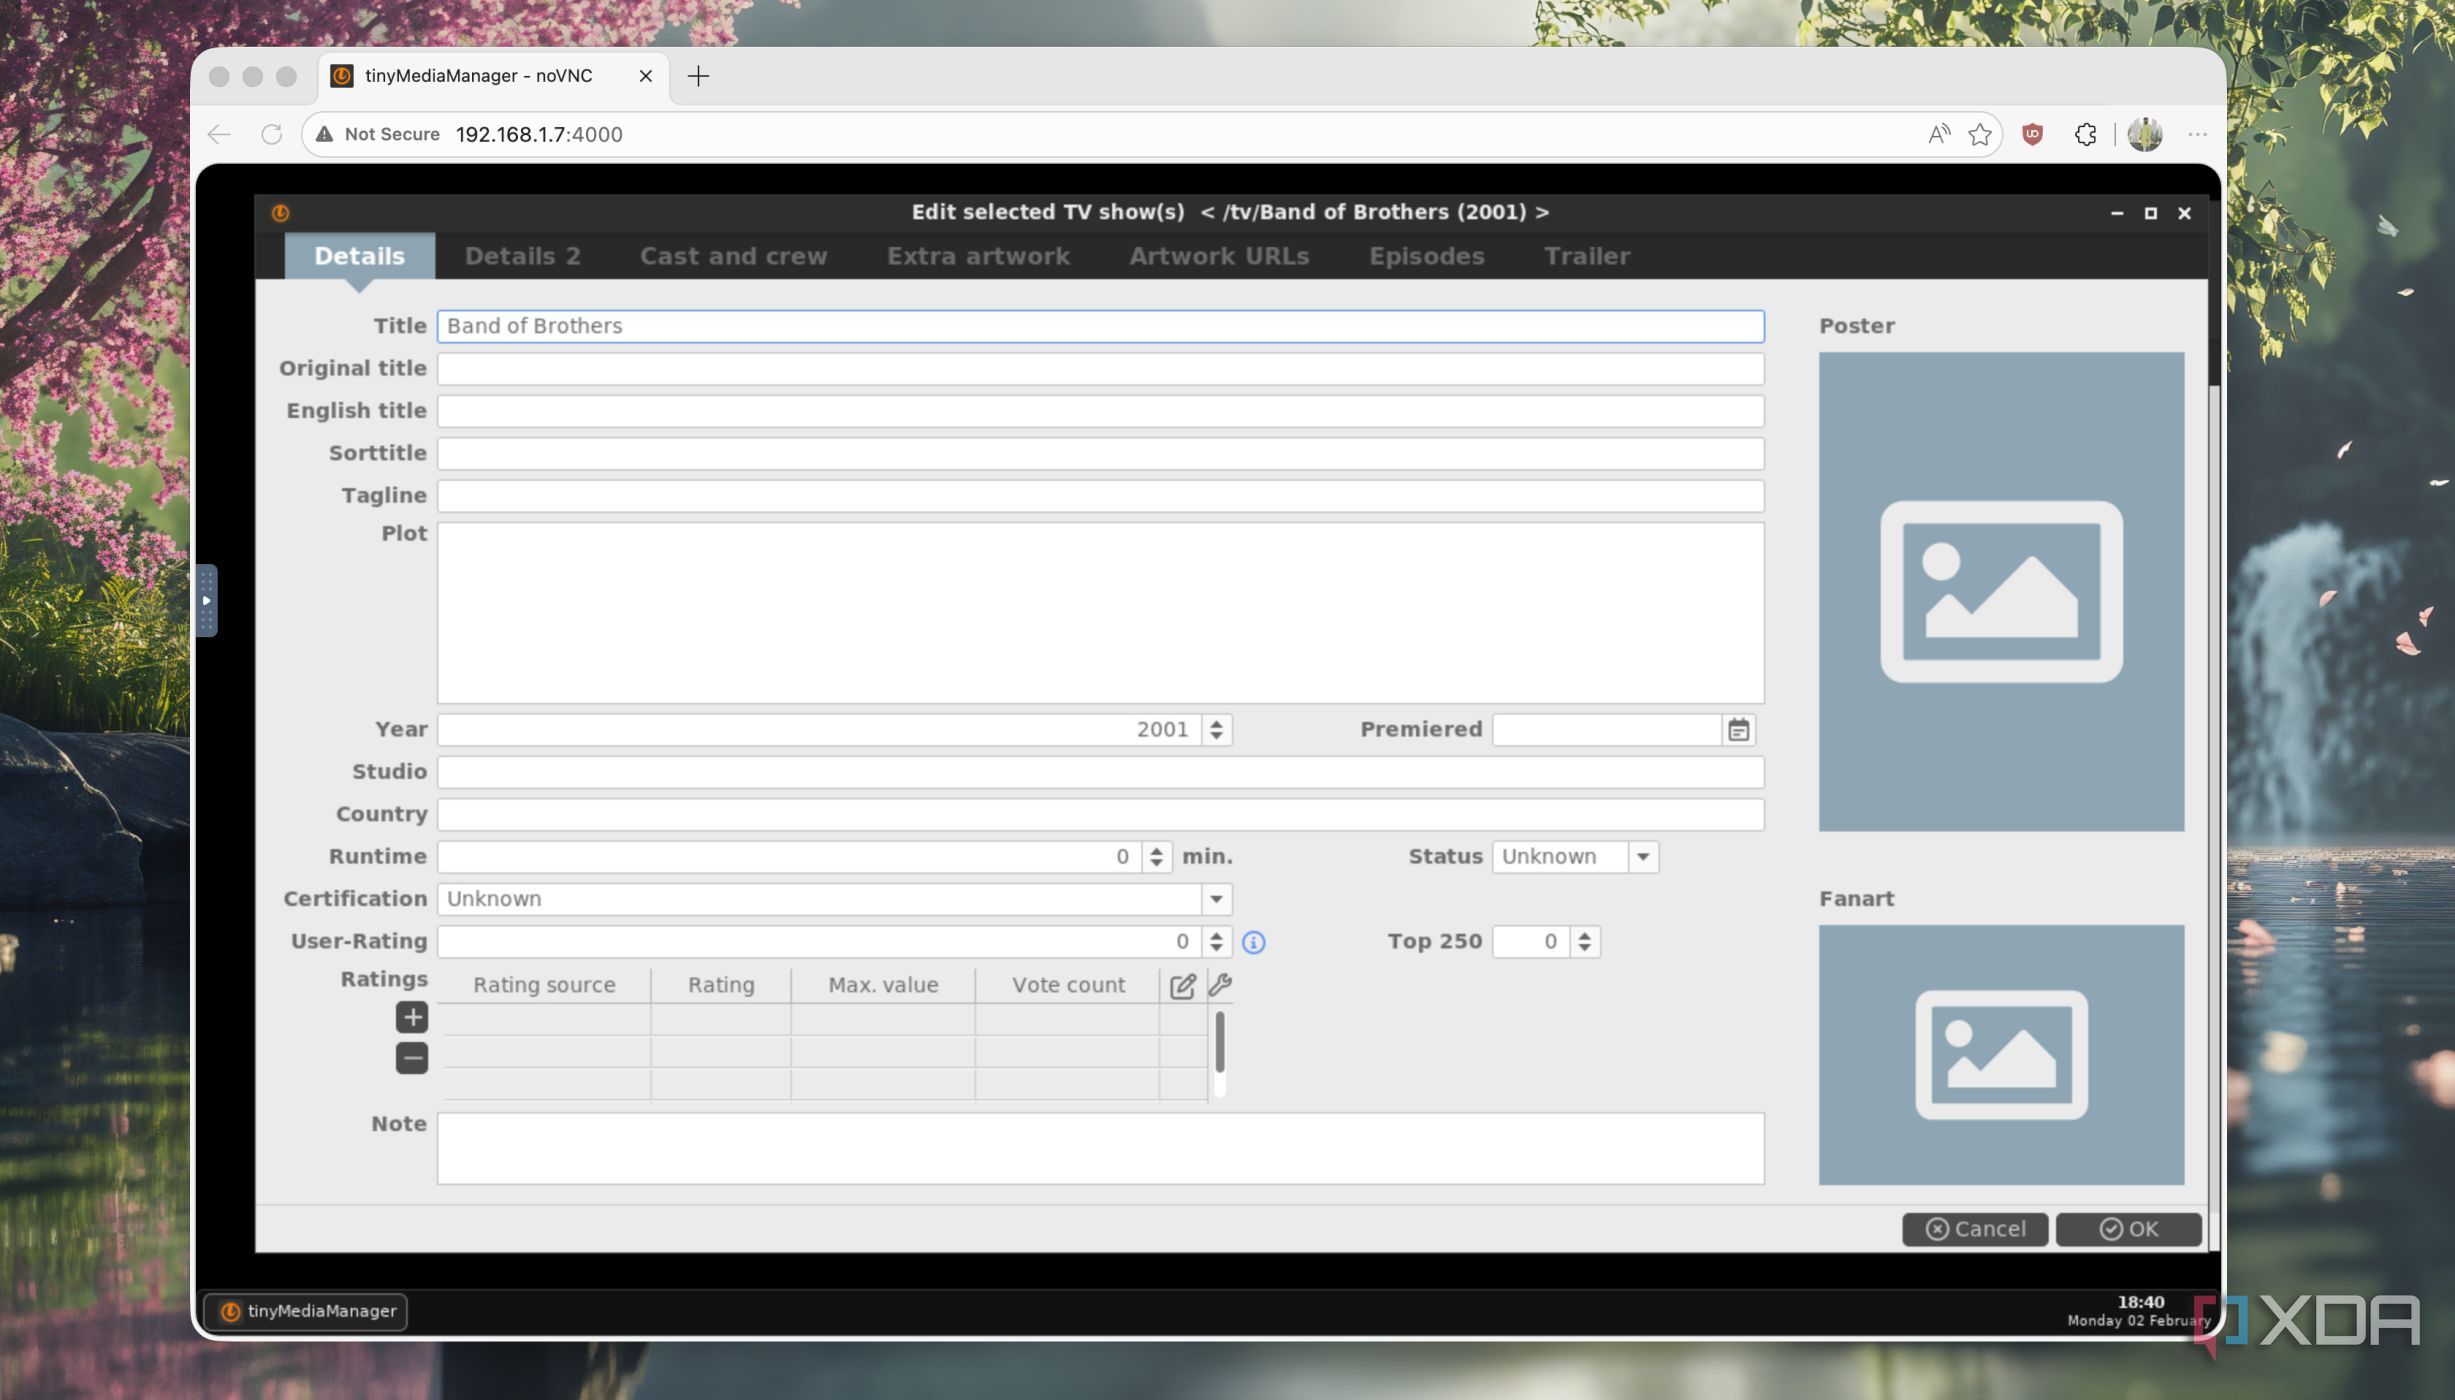
Task: Click the Poster image placeholder
Action: 2001,591
